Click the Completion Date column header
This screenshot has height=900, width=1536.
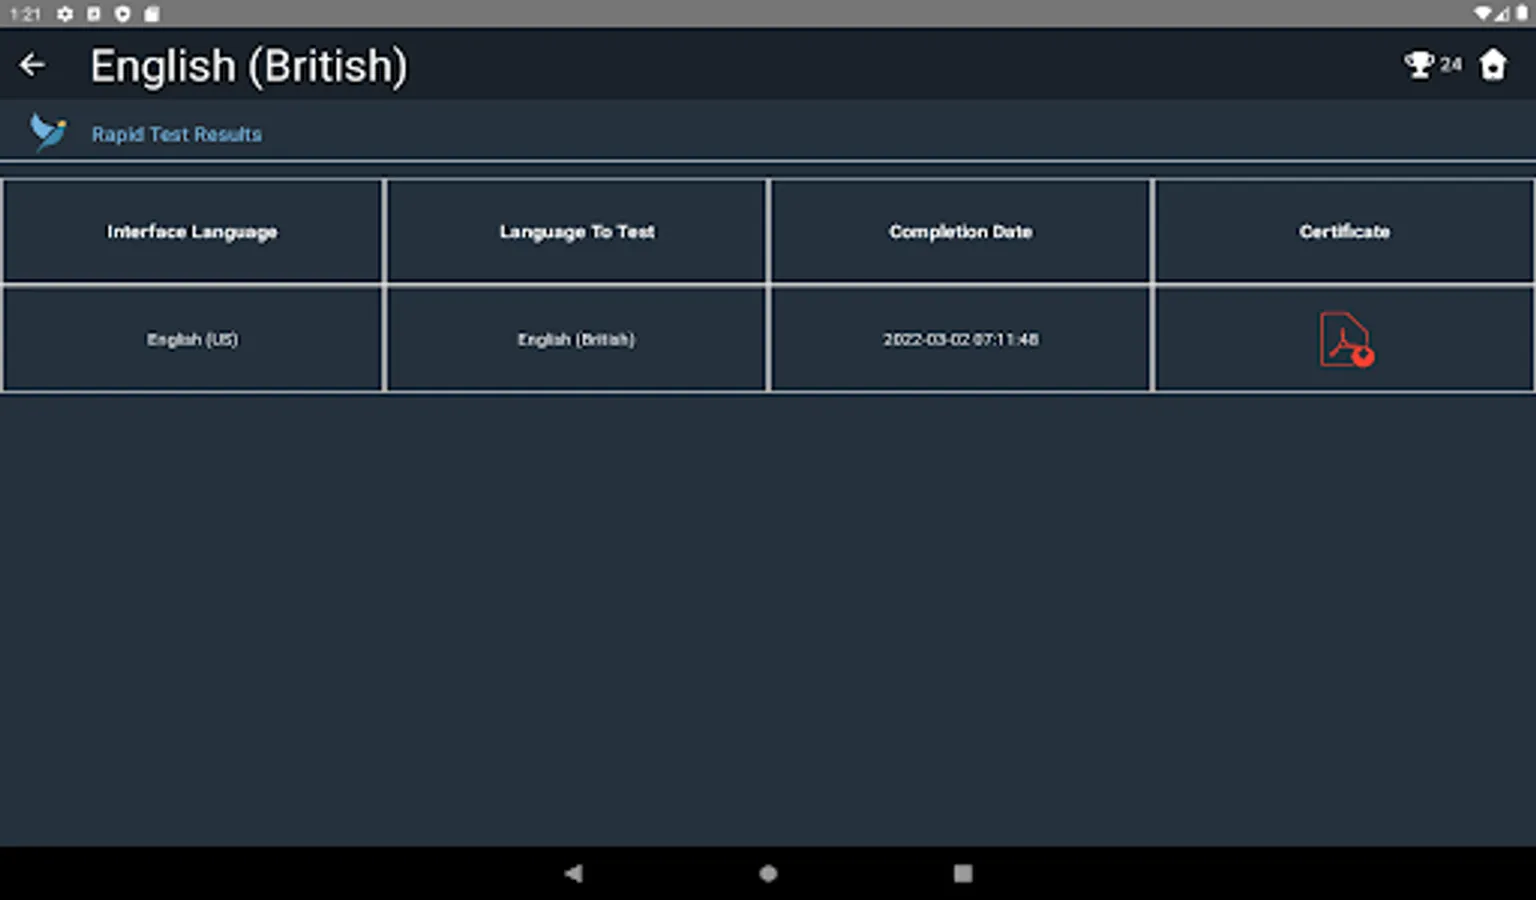point(960,232)
